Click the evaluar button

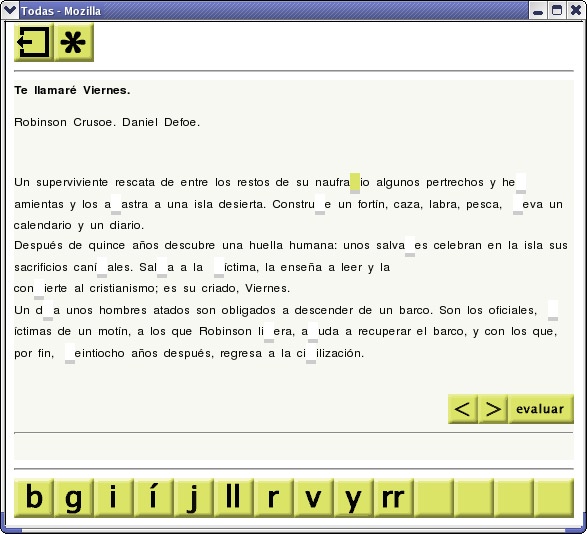[541, 409]
